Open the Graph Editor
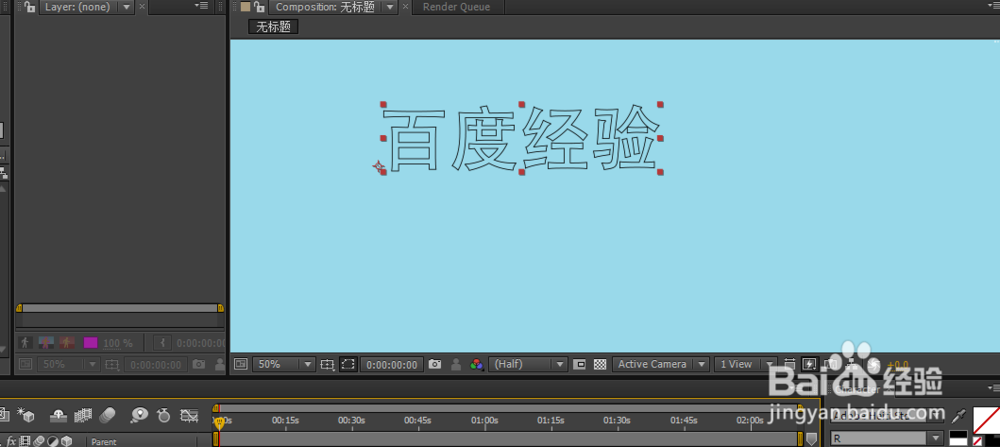 point(189,416)
